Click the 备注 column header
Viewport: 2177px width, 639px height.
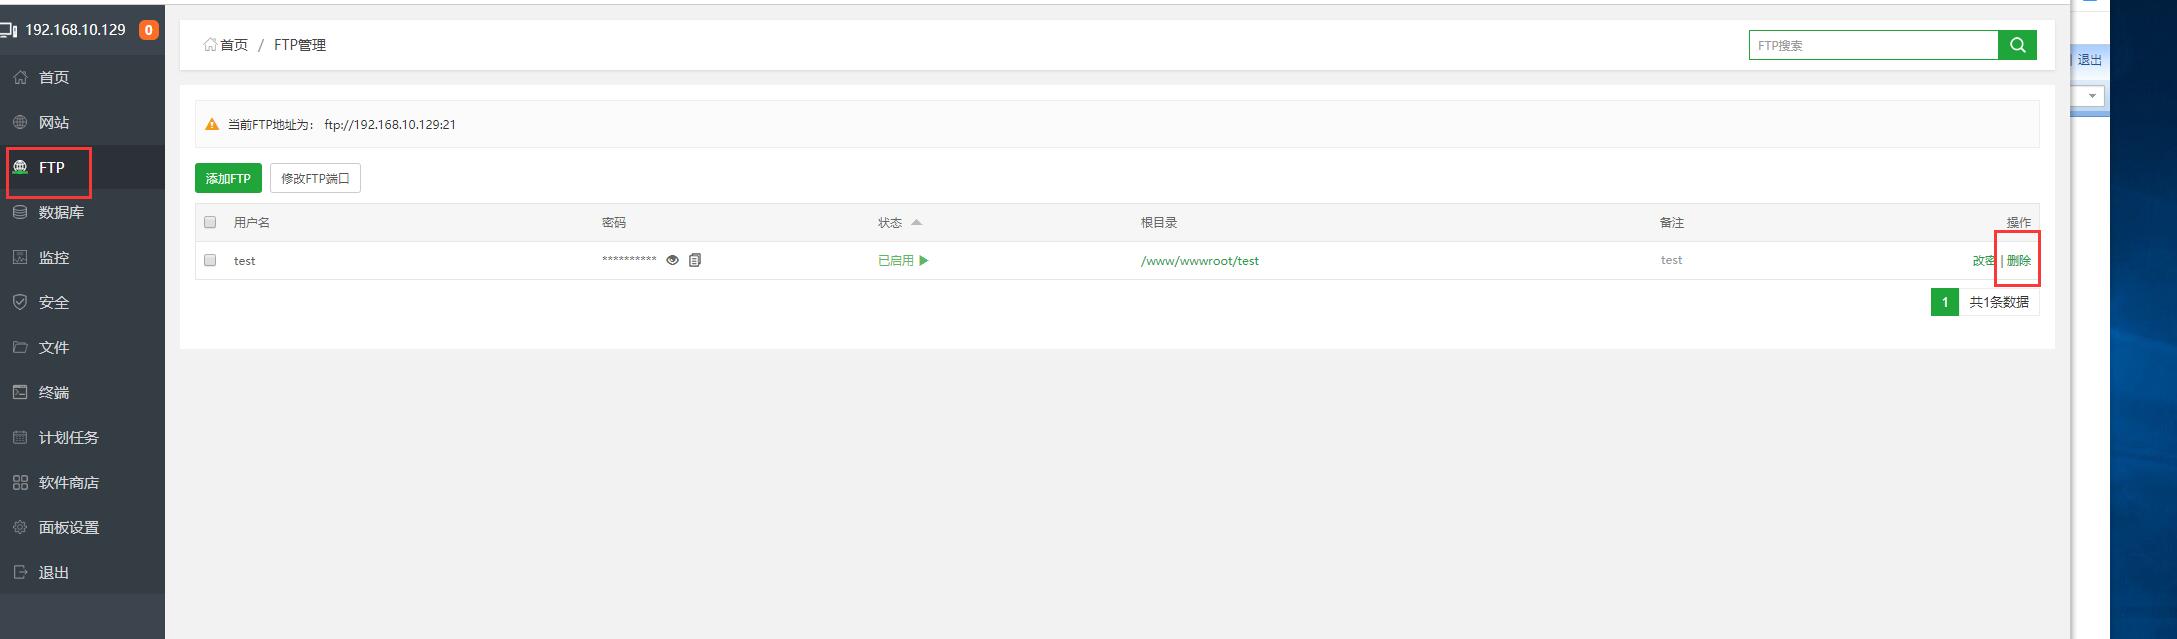1672,222
